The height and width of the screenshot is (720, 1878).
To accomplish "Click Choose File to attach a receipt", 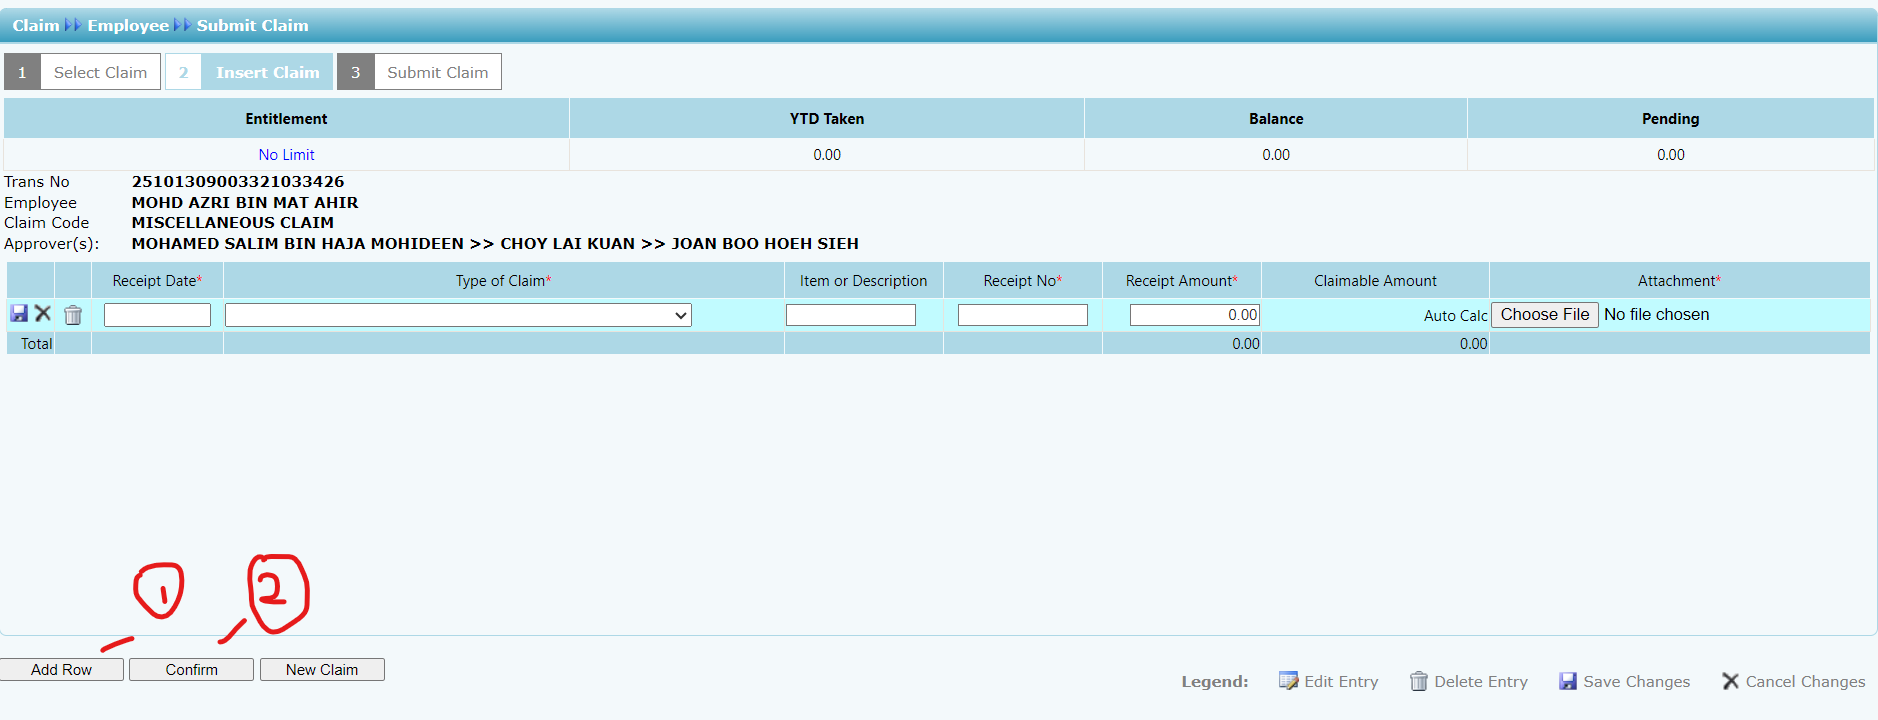I will [x=1544, y=315].
